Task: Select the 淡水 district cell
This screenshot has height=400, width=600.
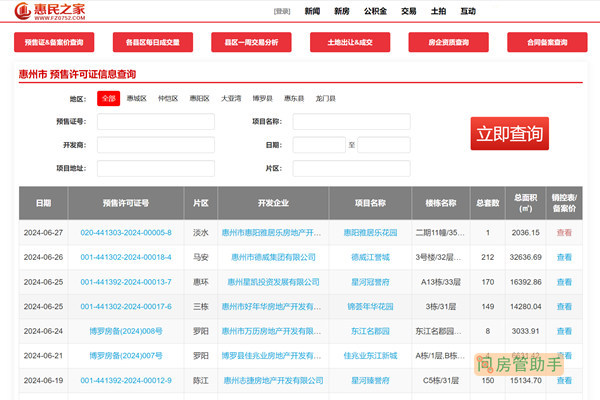Action: 201,233
